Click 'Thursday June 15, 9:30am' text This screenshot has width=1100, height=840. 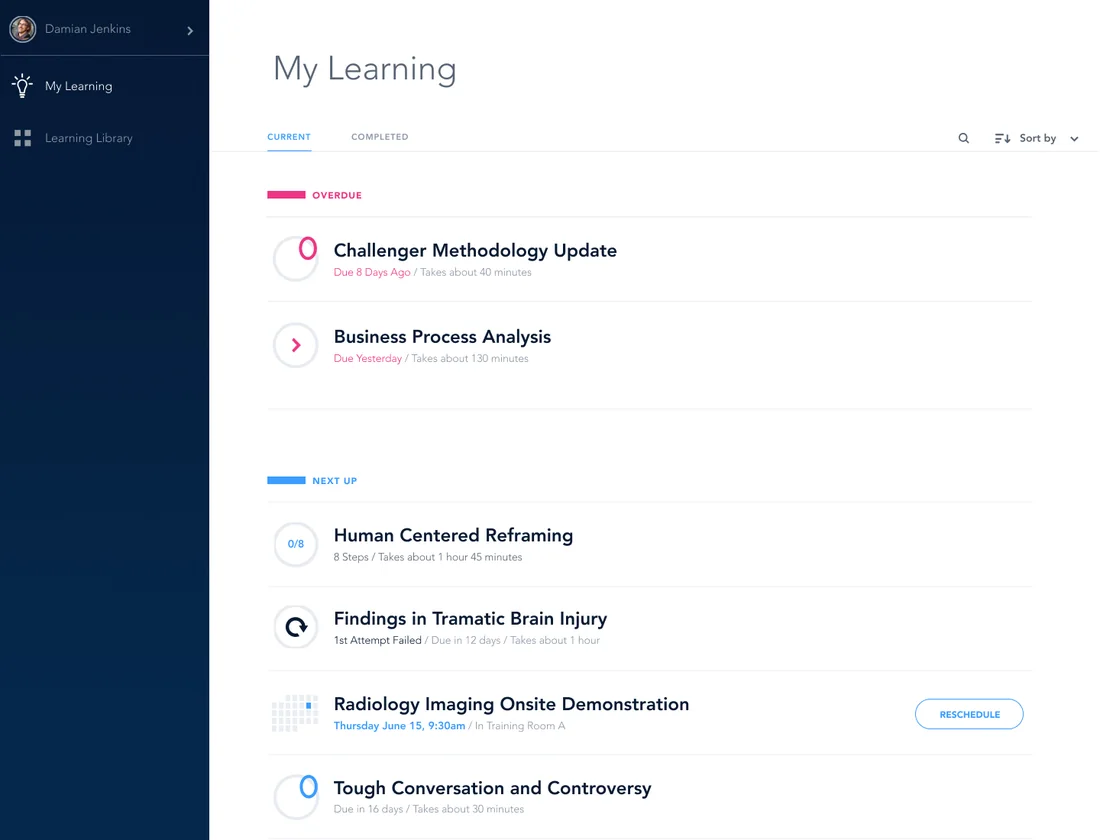point(399,726)
